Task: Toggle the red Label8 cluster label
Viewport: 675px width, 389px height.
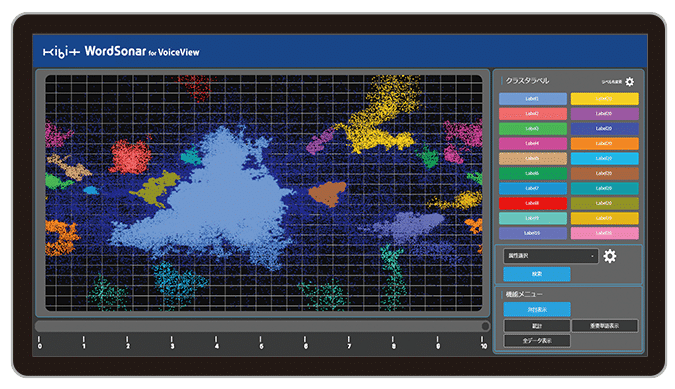Action: [533, 203]
